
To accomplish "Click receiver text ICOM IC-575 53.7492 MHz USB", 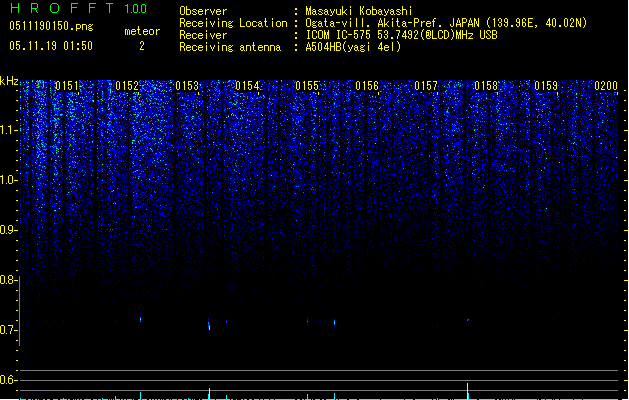I will 402,35.
